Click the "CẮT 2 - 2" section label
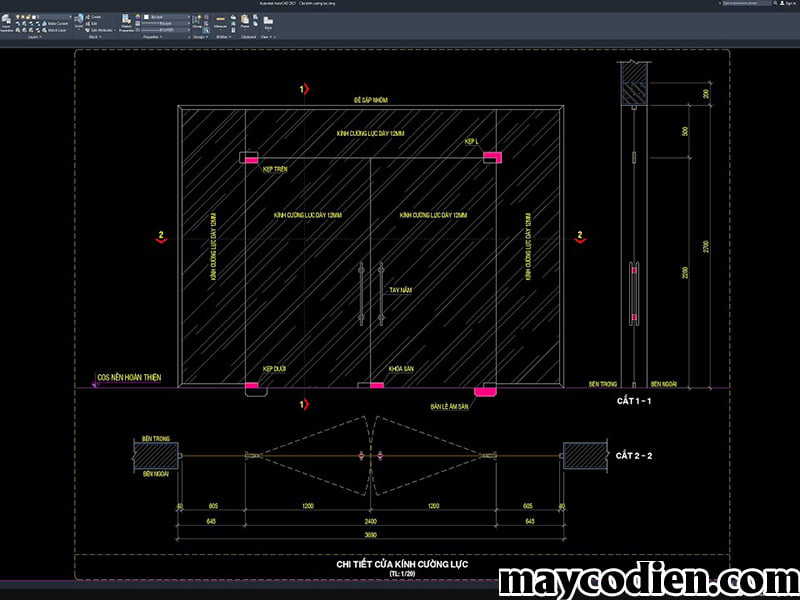Image resolution: width=800 pixels, height=600 pixels. click(634, 456)
